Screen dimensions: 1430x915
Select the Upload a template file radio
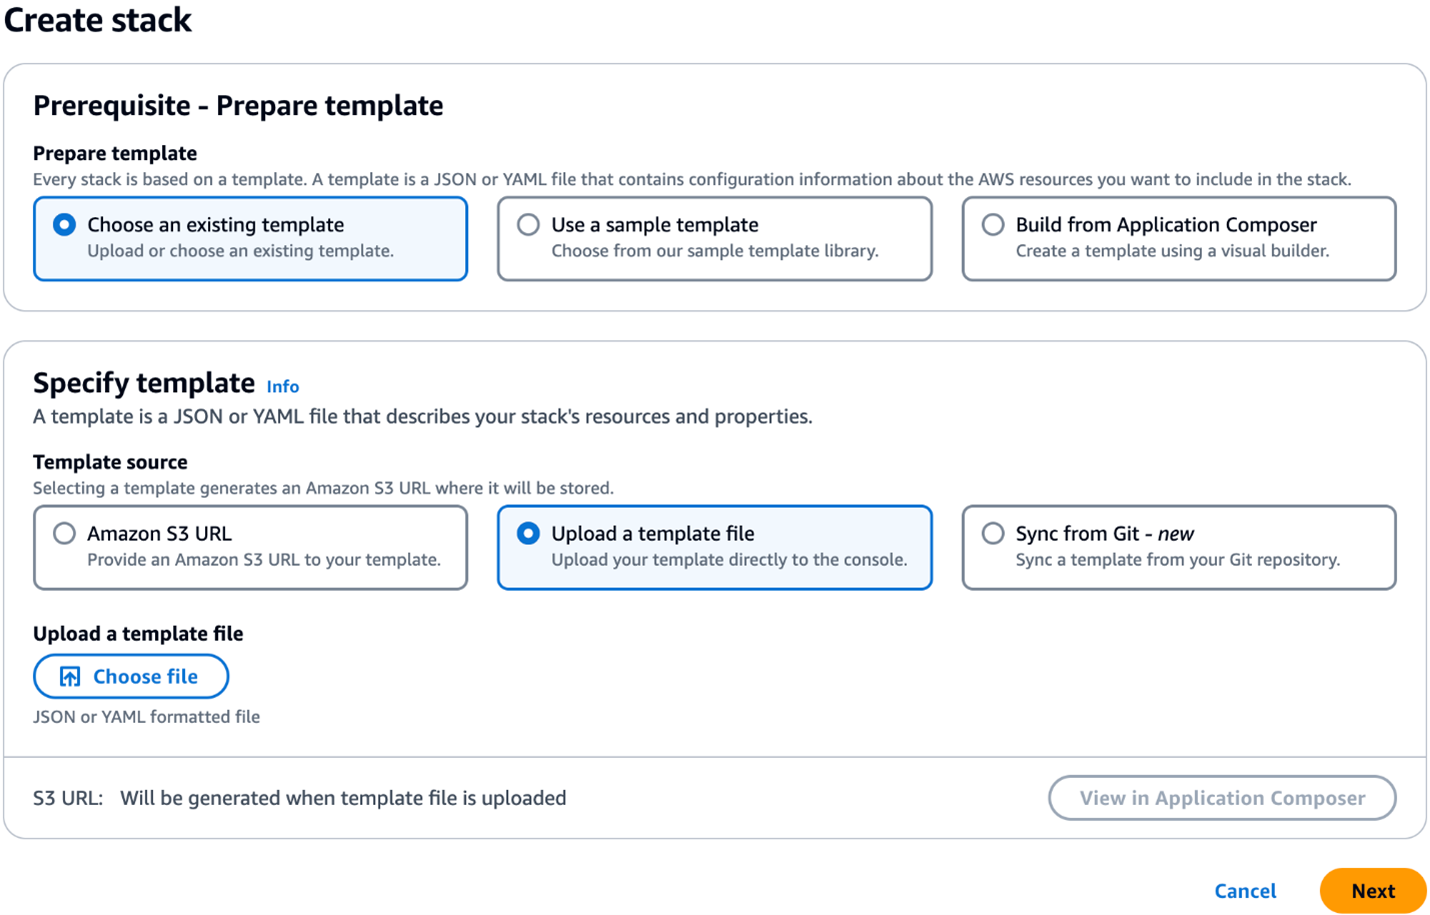(x=529, y=534)
